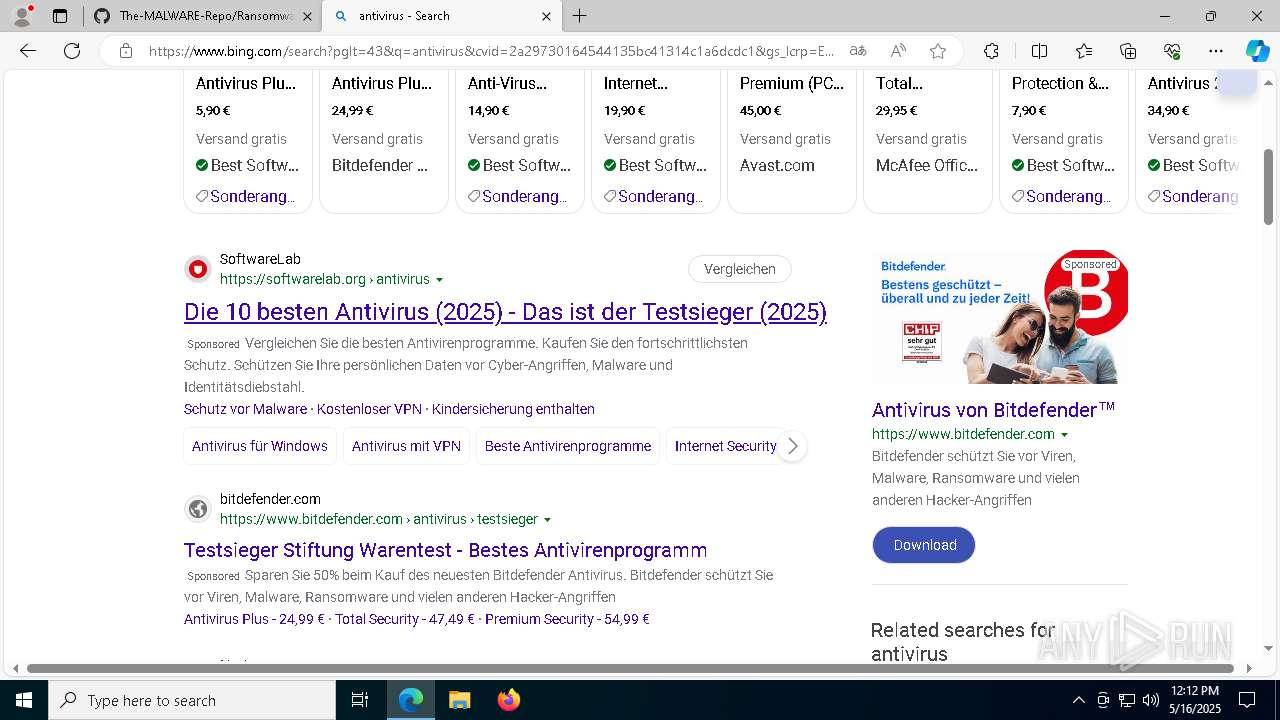
Task: Go back with the browser back arrow
Action: [28, 51]
